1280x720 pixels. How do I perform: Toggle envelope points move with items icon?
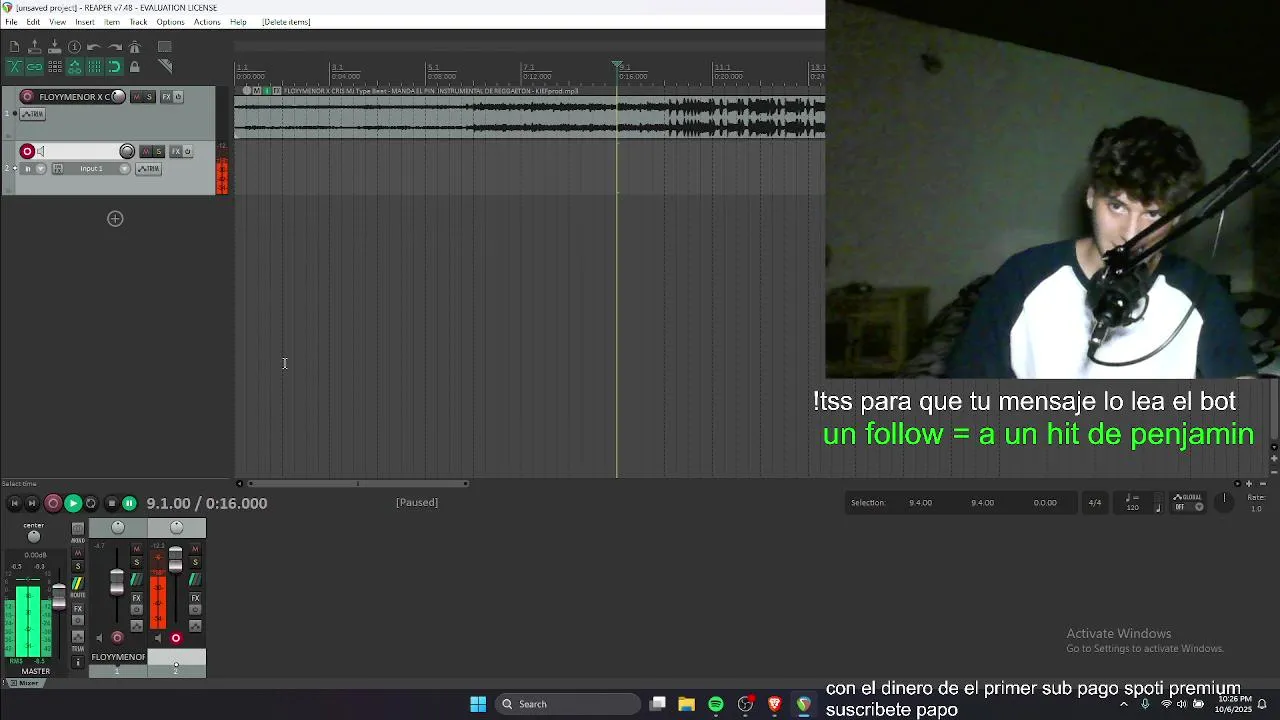pyautogui.click(x=74, y=67)
